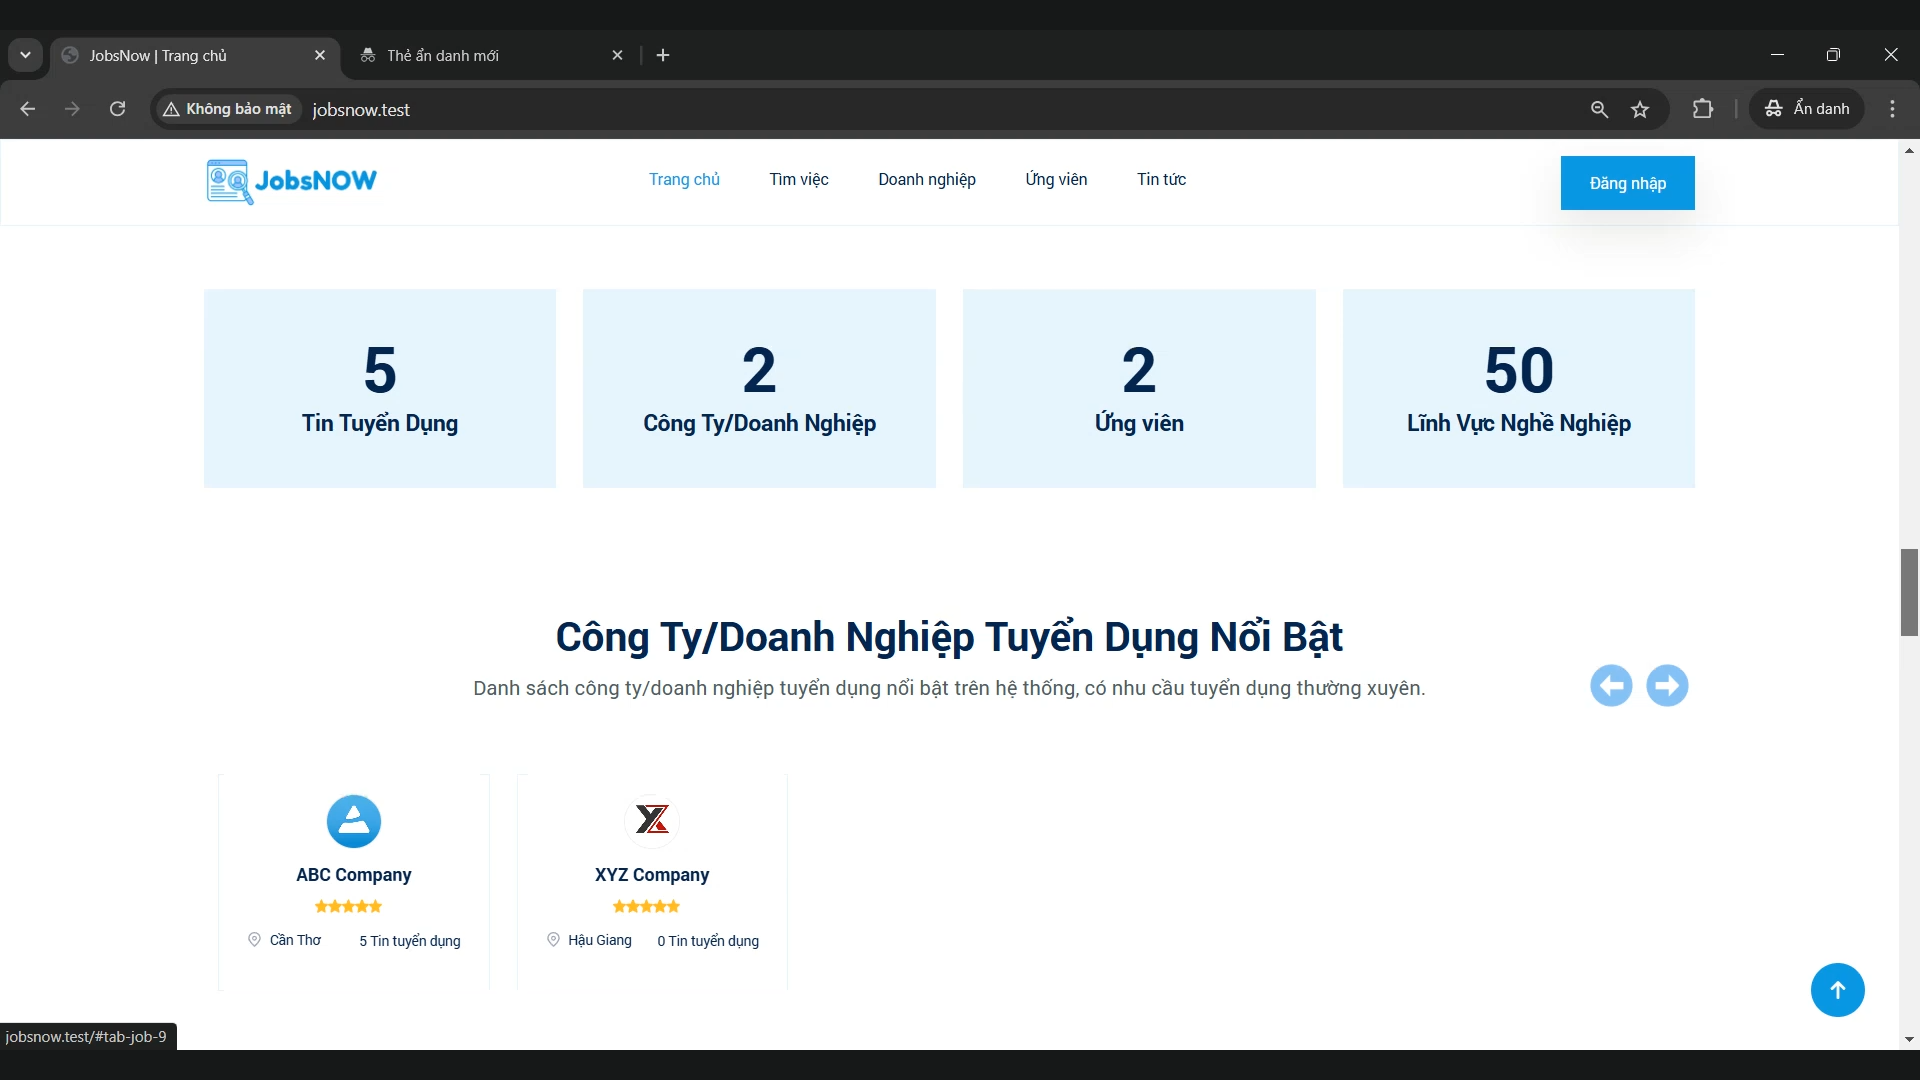The height and width of the screenshot is (1080, 1920).
Task: Open the XYZ Company link
Action: coord(652,875)
